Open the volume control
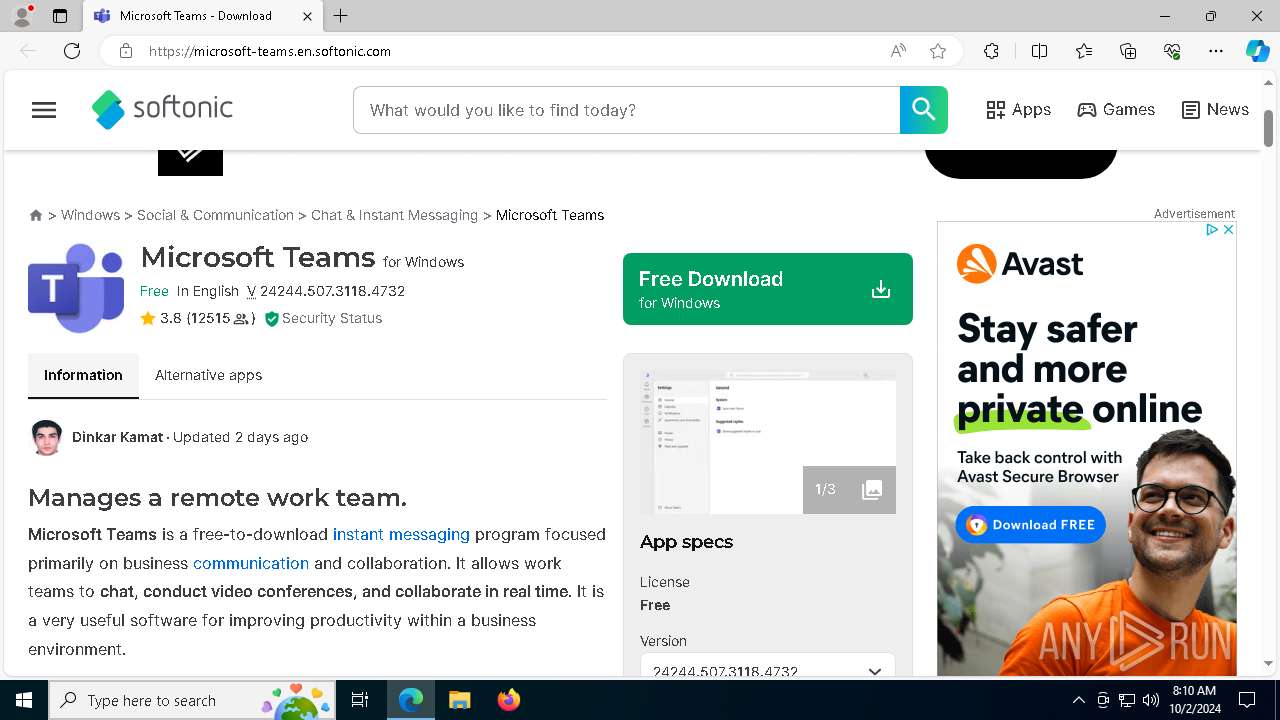Image resolution: width=1280 pixels, height=720 pixels. [1151, 700]
